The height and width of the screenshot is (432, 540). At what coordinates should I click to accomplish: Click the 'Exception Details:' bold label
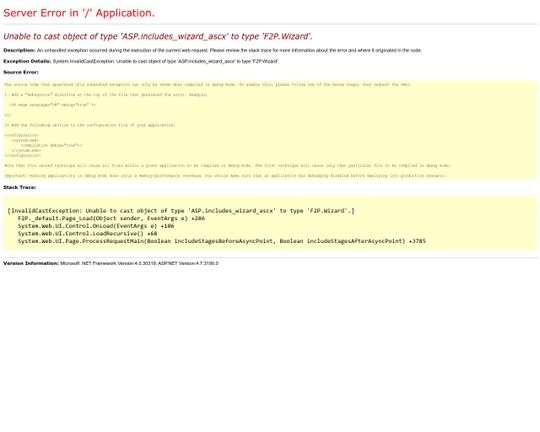[x=27, y=61]
